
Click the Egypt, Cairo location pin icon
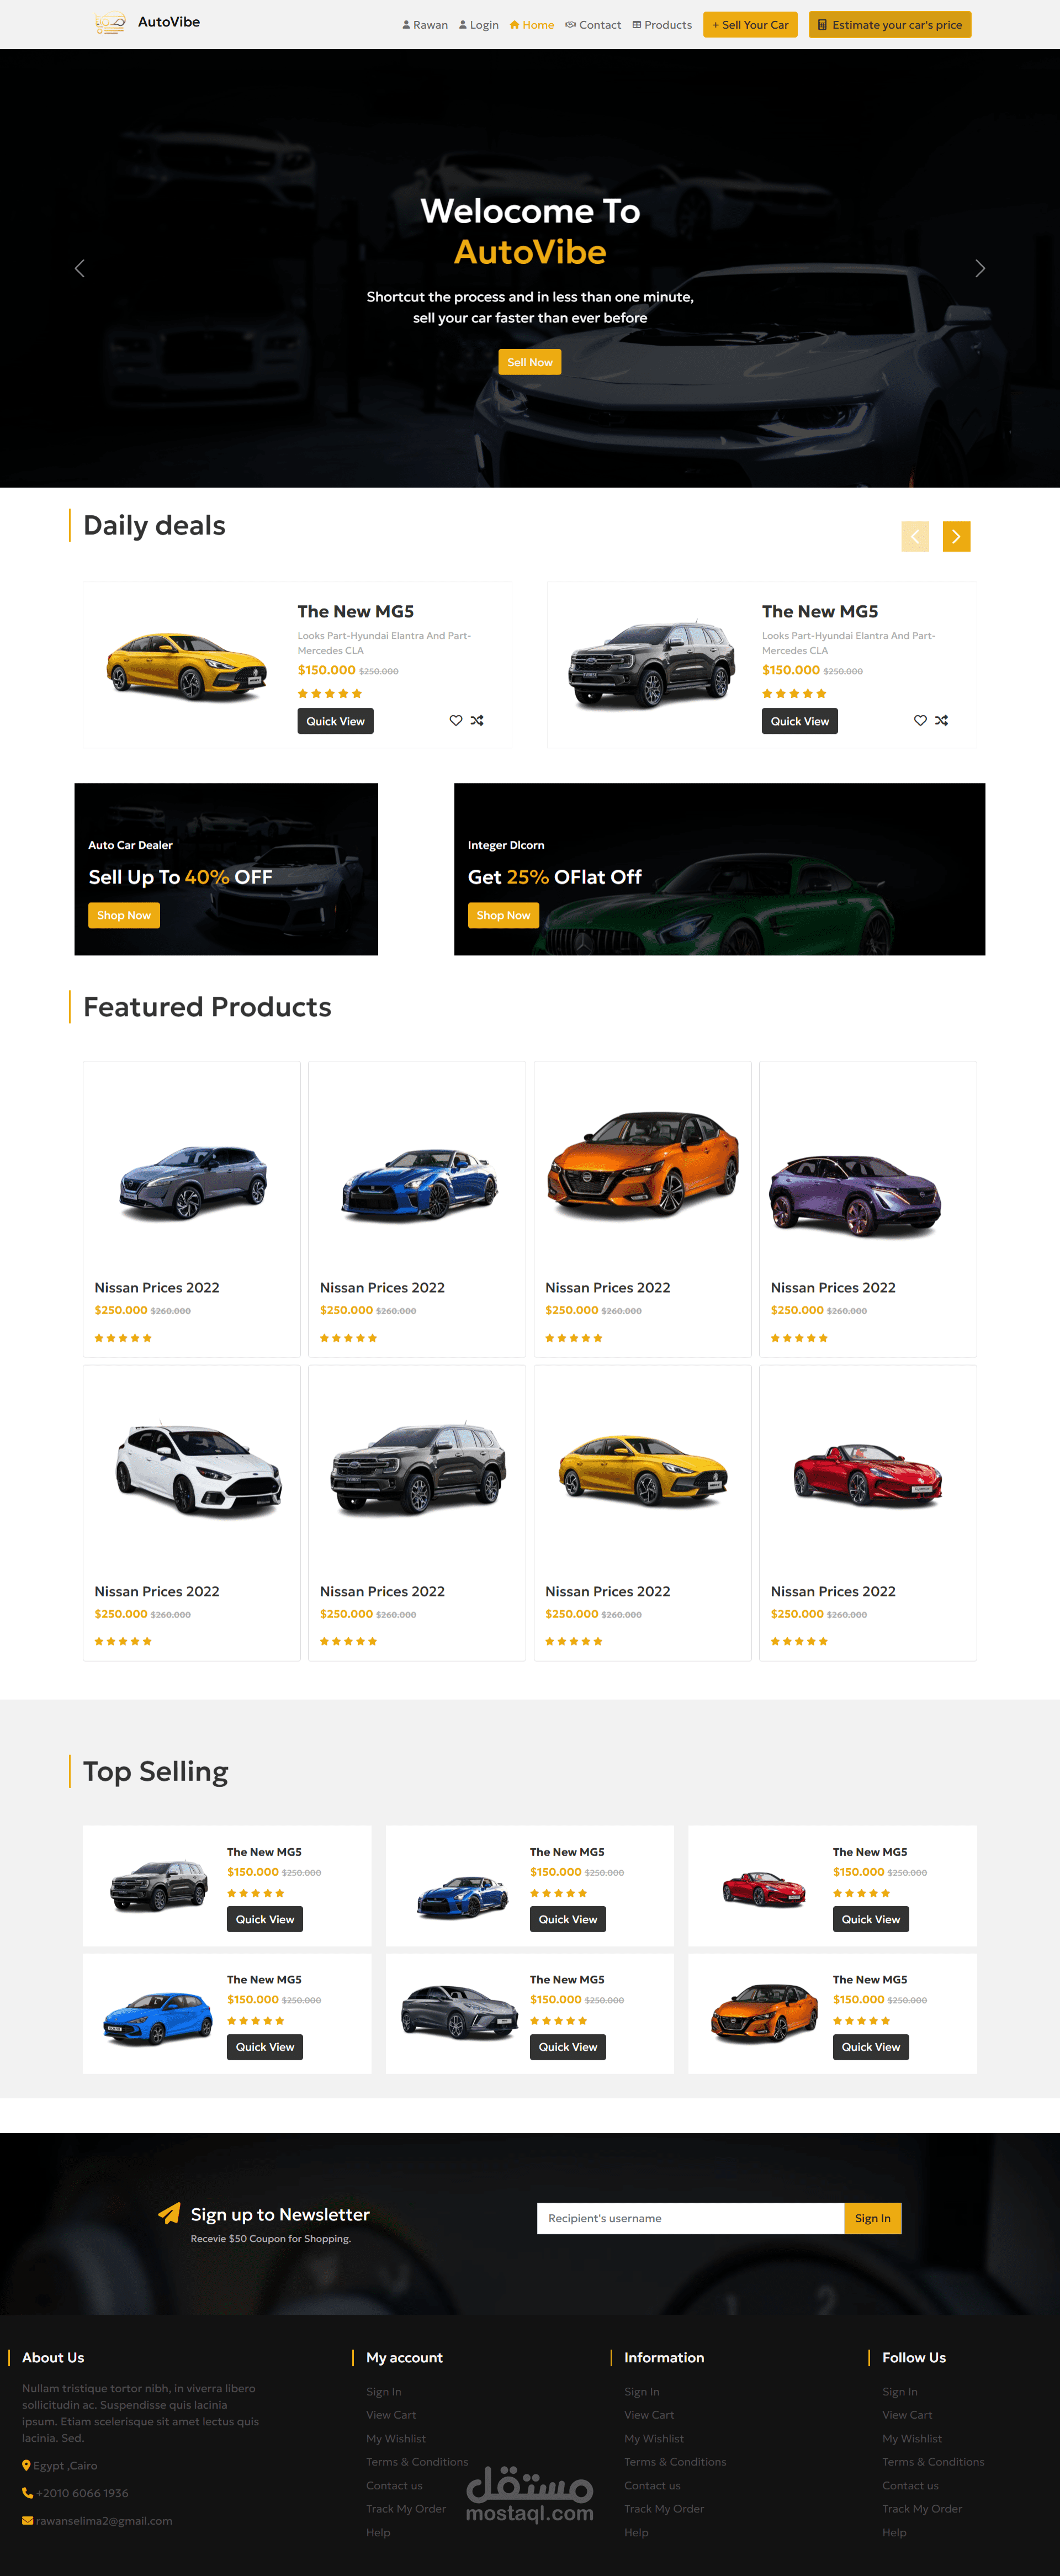[27, 2466]
